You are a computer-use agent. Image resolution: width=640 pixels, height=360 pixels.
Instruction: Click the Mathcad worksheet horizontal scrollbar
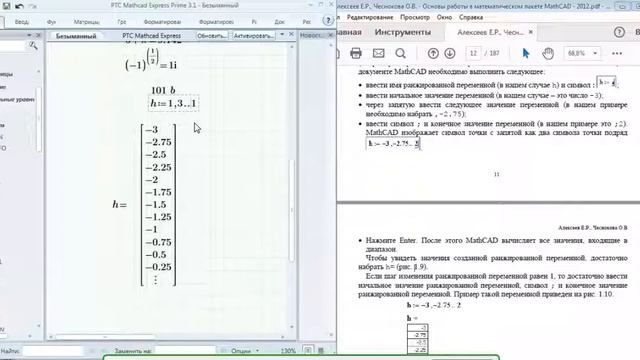pos(105,337)
